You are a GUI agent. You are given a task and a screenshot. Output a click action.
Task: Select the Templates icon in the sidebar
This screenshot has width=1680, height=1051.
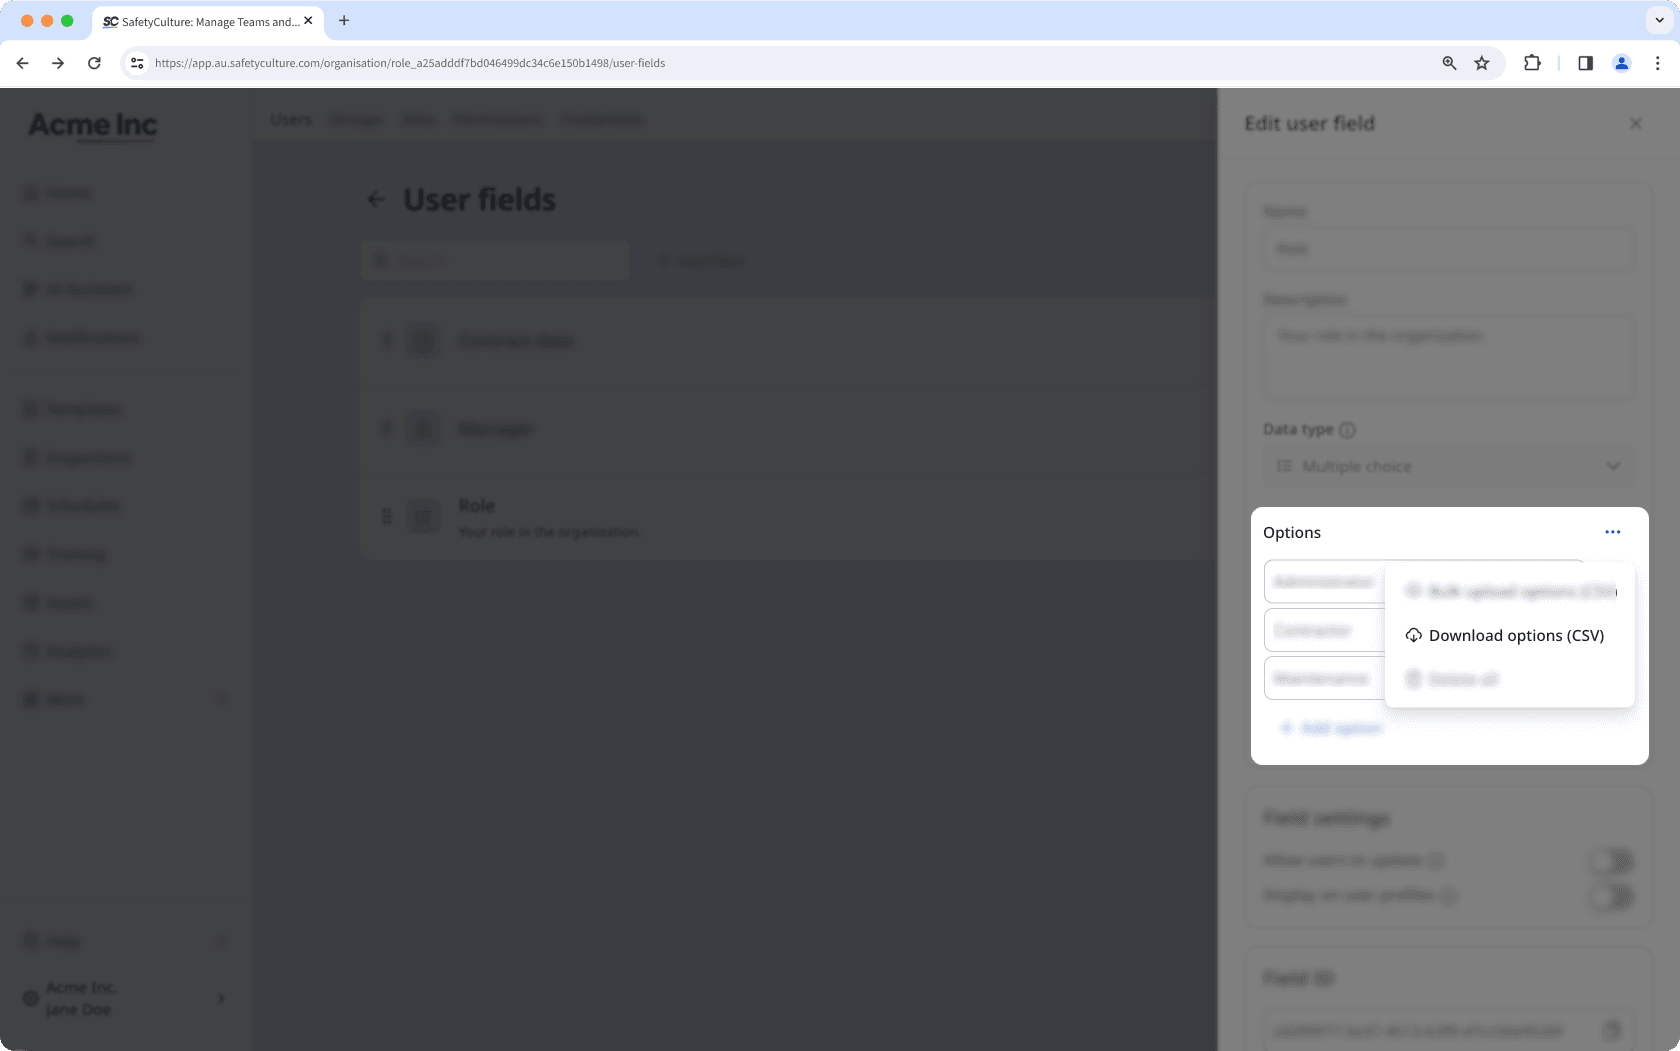(x=30, y=409)
